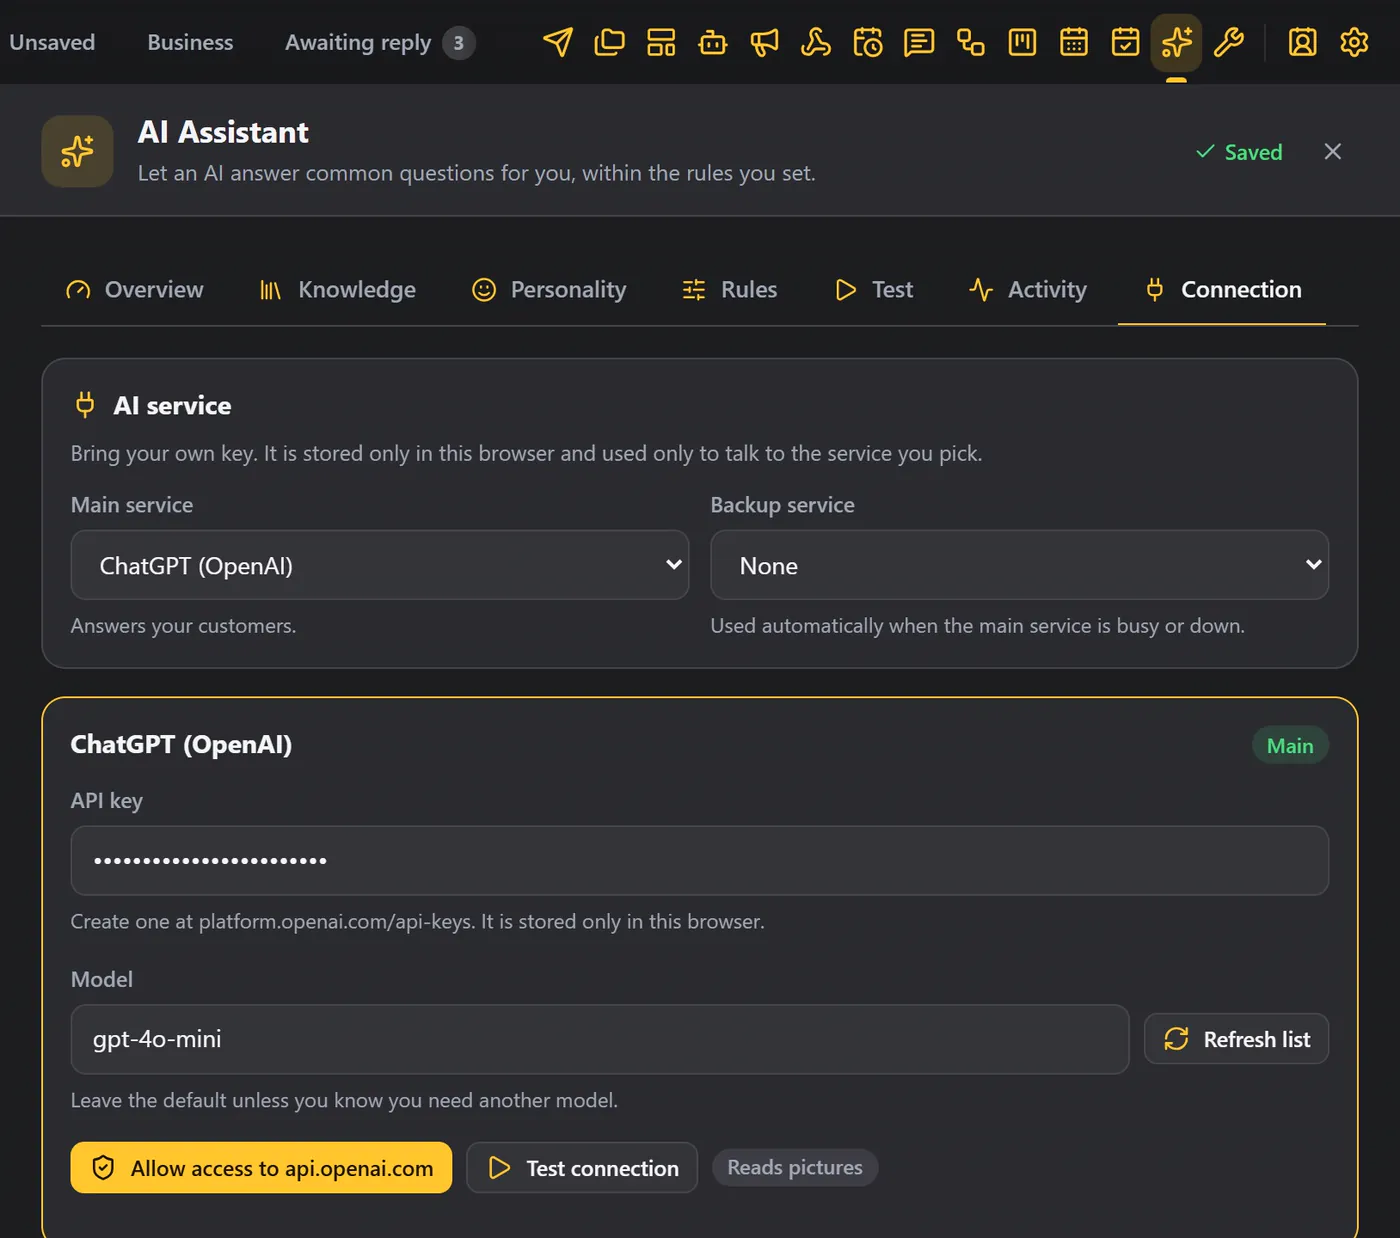Viewport: 1400px width, 1238px height.
Task: Click the green Main badge
Action: [1290, 746]
